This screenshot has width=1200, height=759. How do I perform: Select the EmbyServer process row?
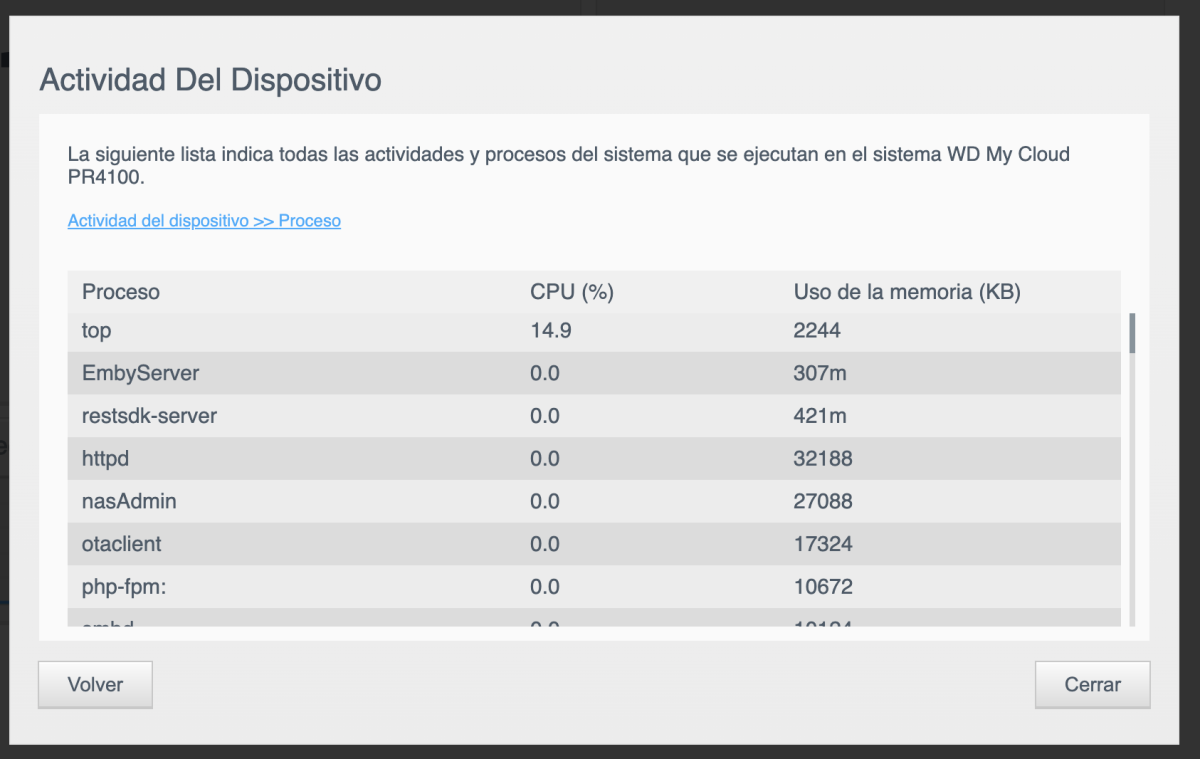[x=140, y=373]
